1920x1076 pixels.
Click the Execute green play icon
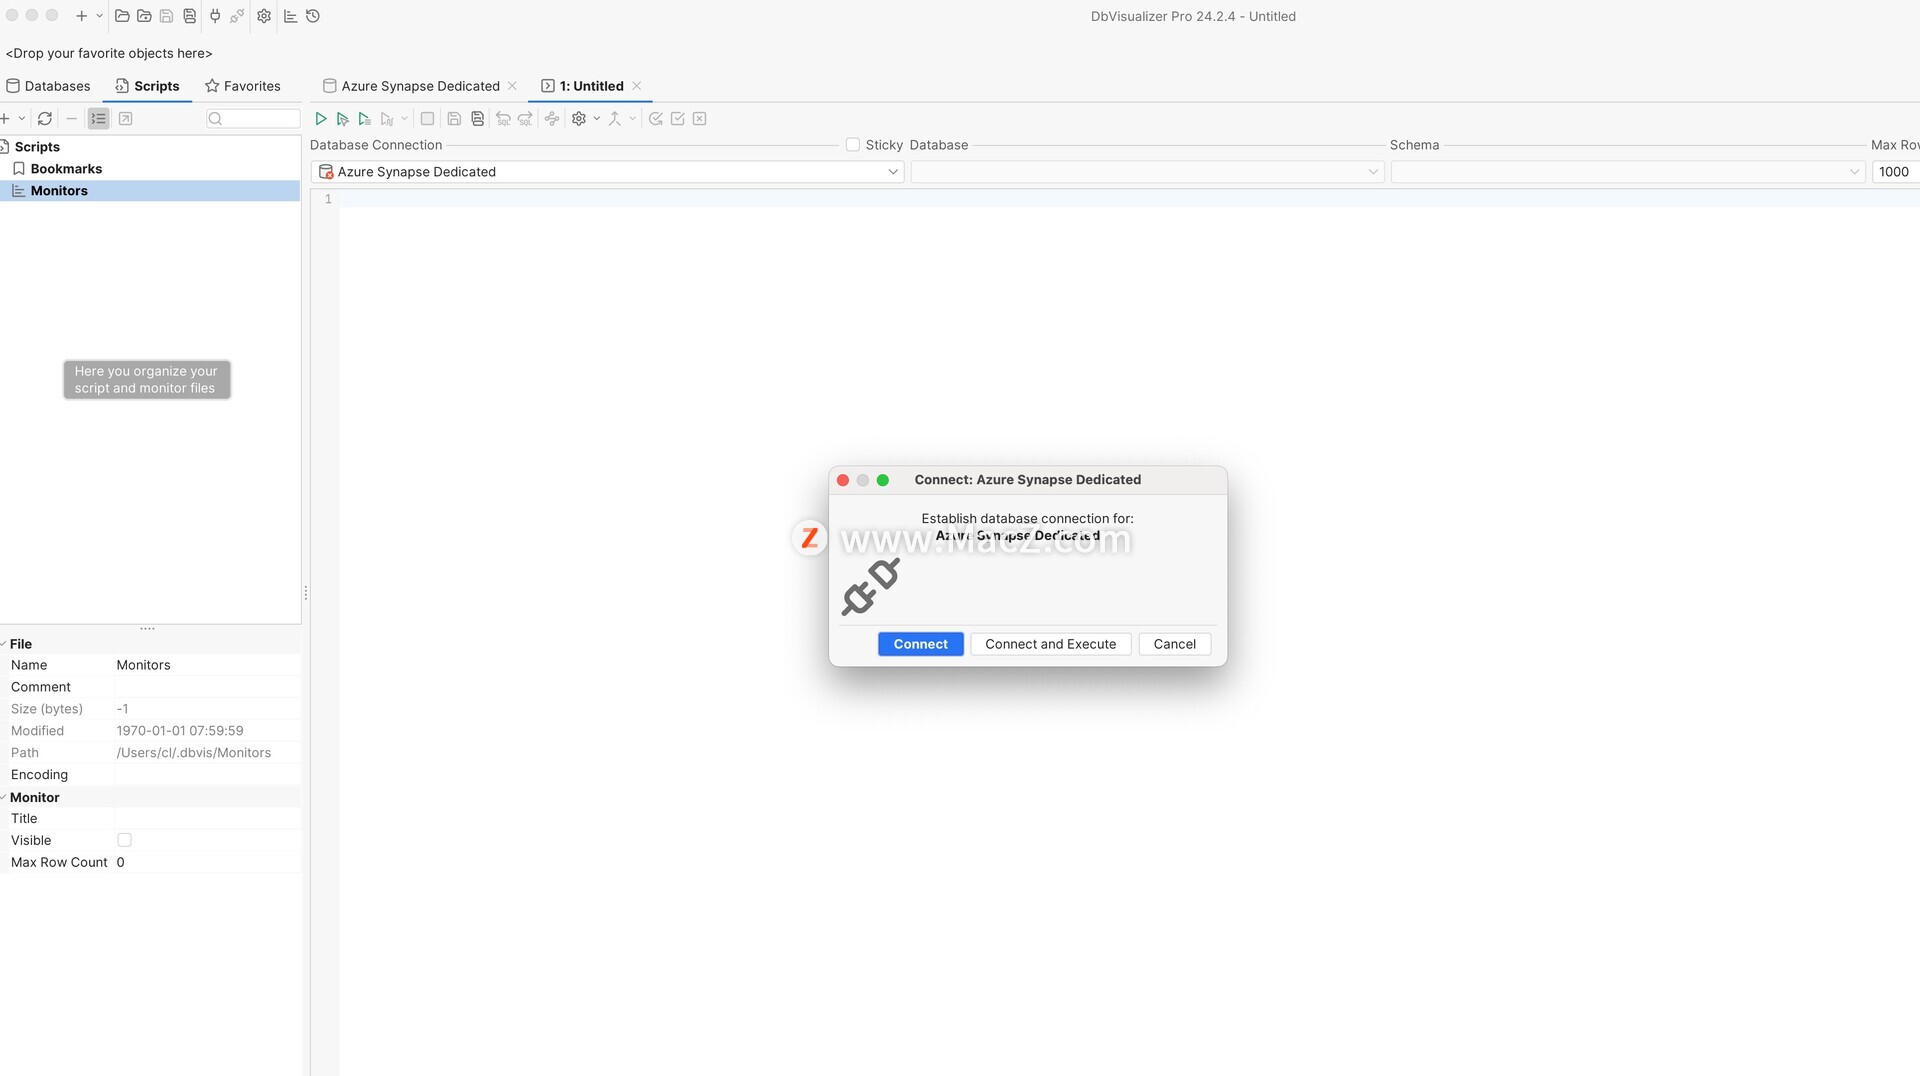pos(321,119)
